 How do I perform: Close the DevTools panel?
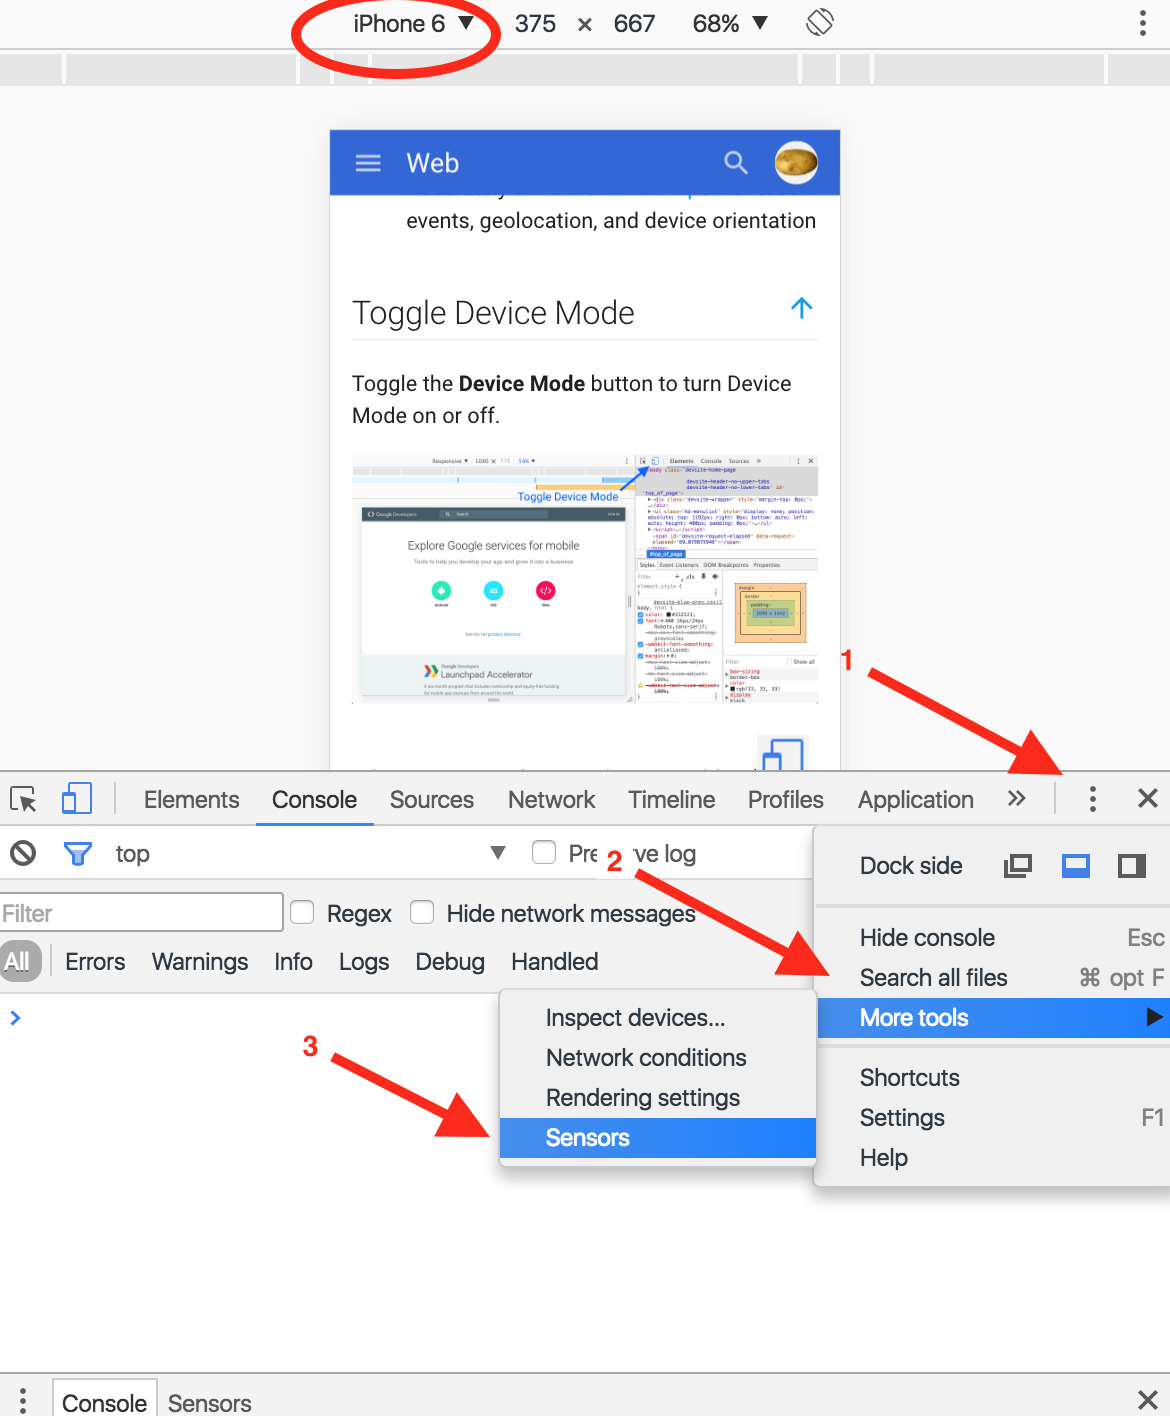pos(1147,798)
